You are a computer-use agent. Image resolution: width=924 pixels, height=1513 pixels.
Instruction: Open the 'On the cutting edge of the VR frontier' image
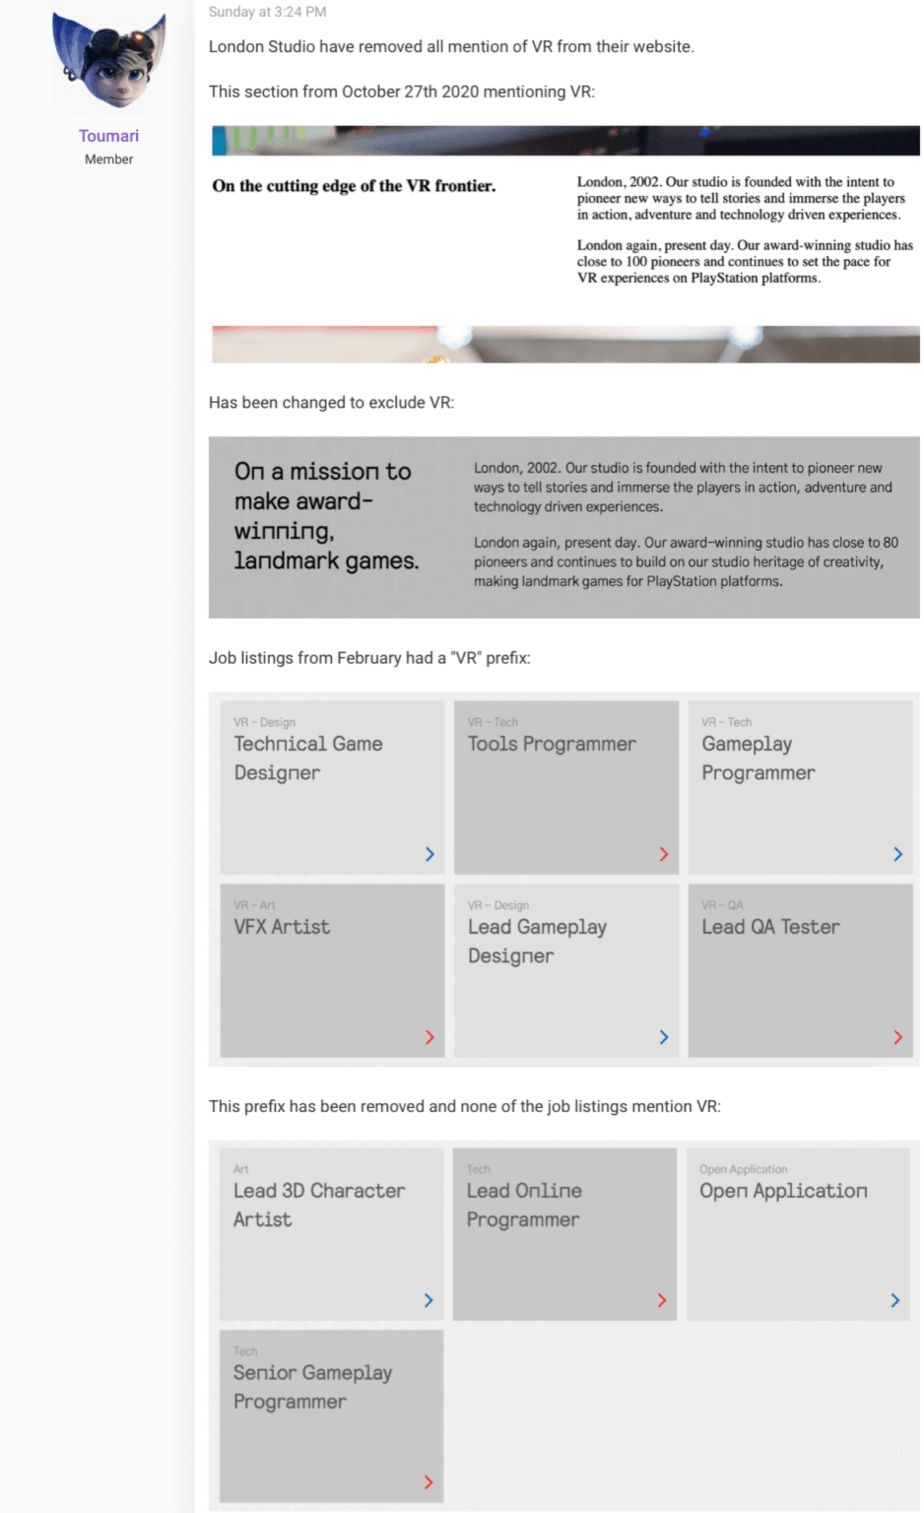(x=565, y=244)
